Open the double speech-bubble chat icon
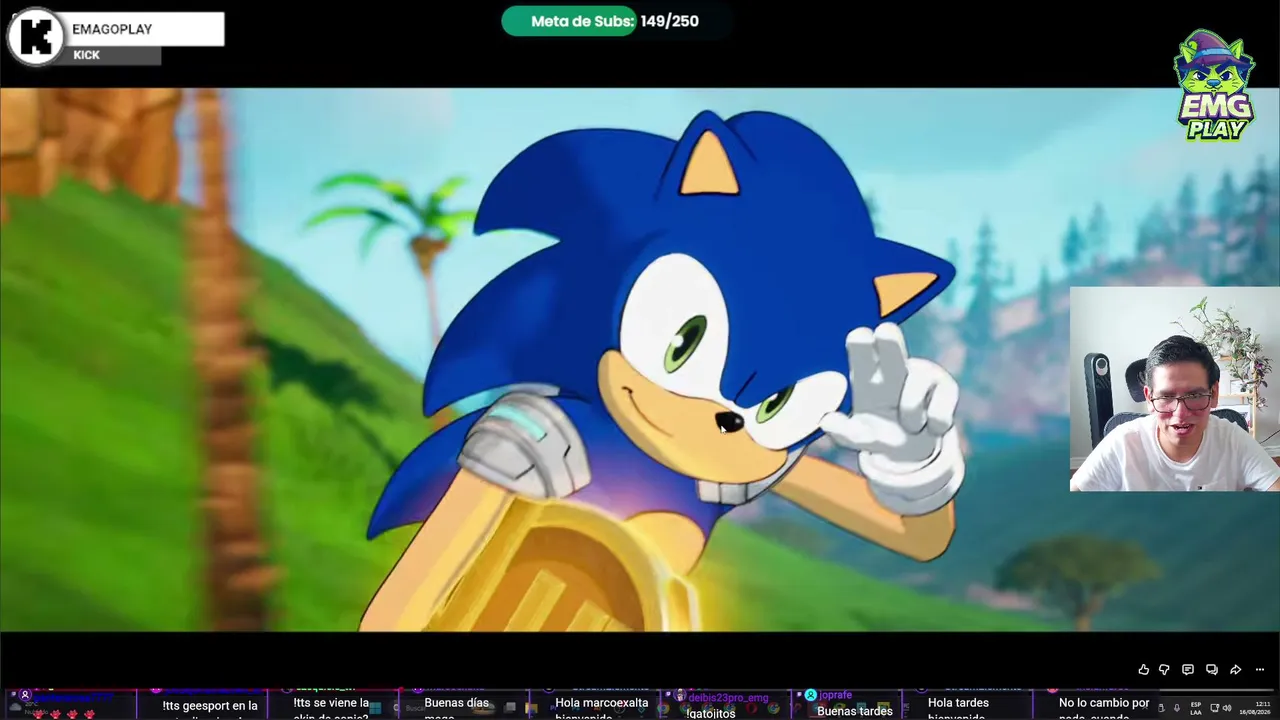Screen dimensions: 1280x720 pos(1211,670)
